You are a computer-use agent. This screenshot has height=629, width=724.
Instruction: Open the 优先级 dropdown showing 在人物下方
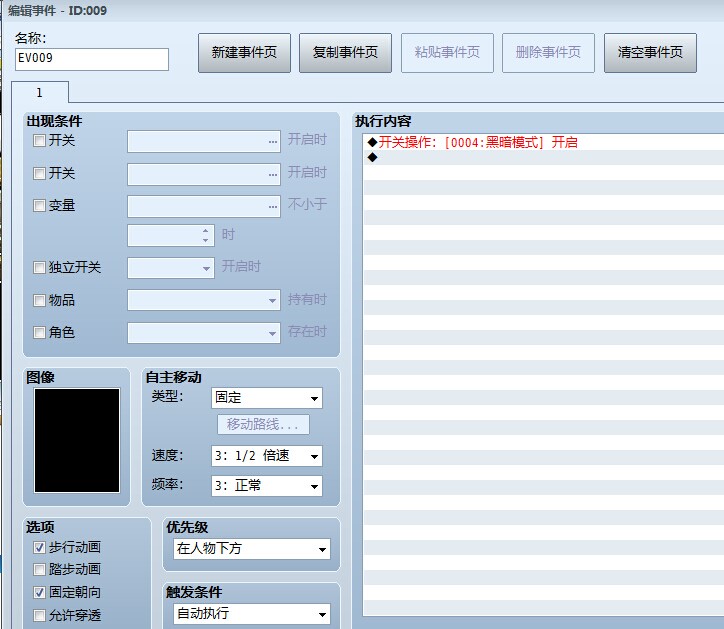tap(252, 549)
